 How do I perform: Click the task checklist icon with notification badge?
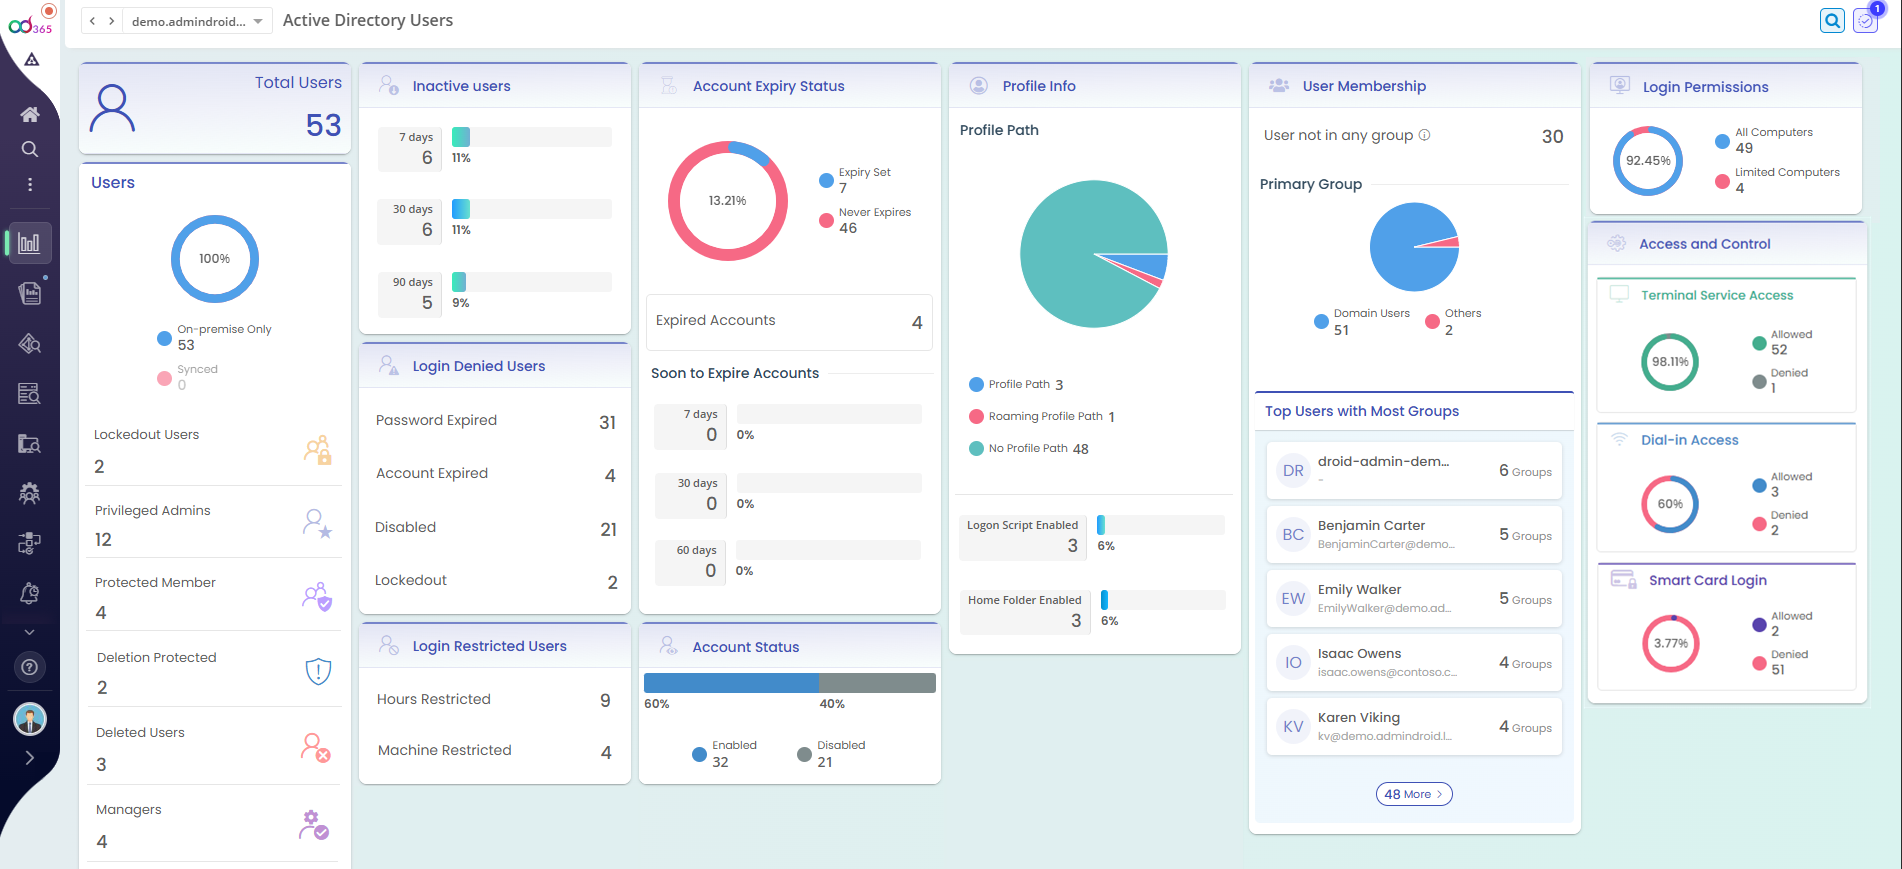tap(1866, 21)
